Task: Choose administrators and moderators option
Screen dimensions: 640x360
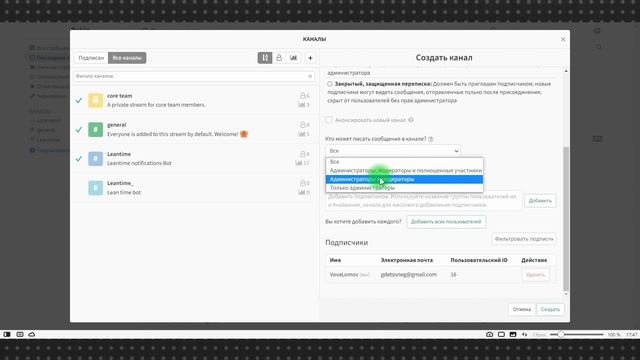Action: tap(404, 179)
